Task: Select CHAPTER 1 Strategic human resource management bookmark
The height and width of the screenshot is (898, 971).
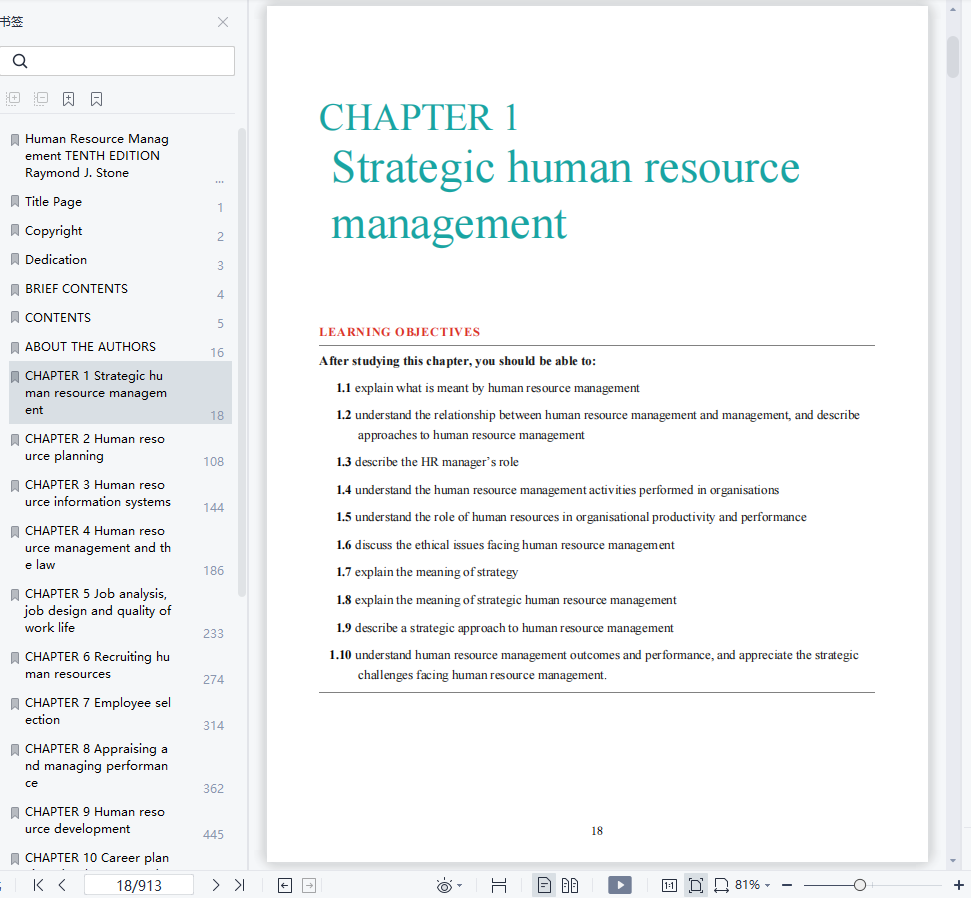Action: (120, 393)
